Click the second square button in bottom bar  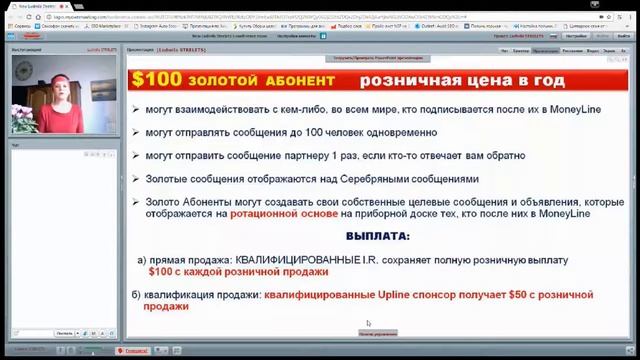(71, 350)
